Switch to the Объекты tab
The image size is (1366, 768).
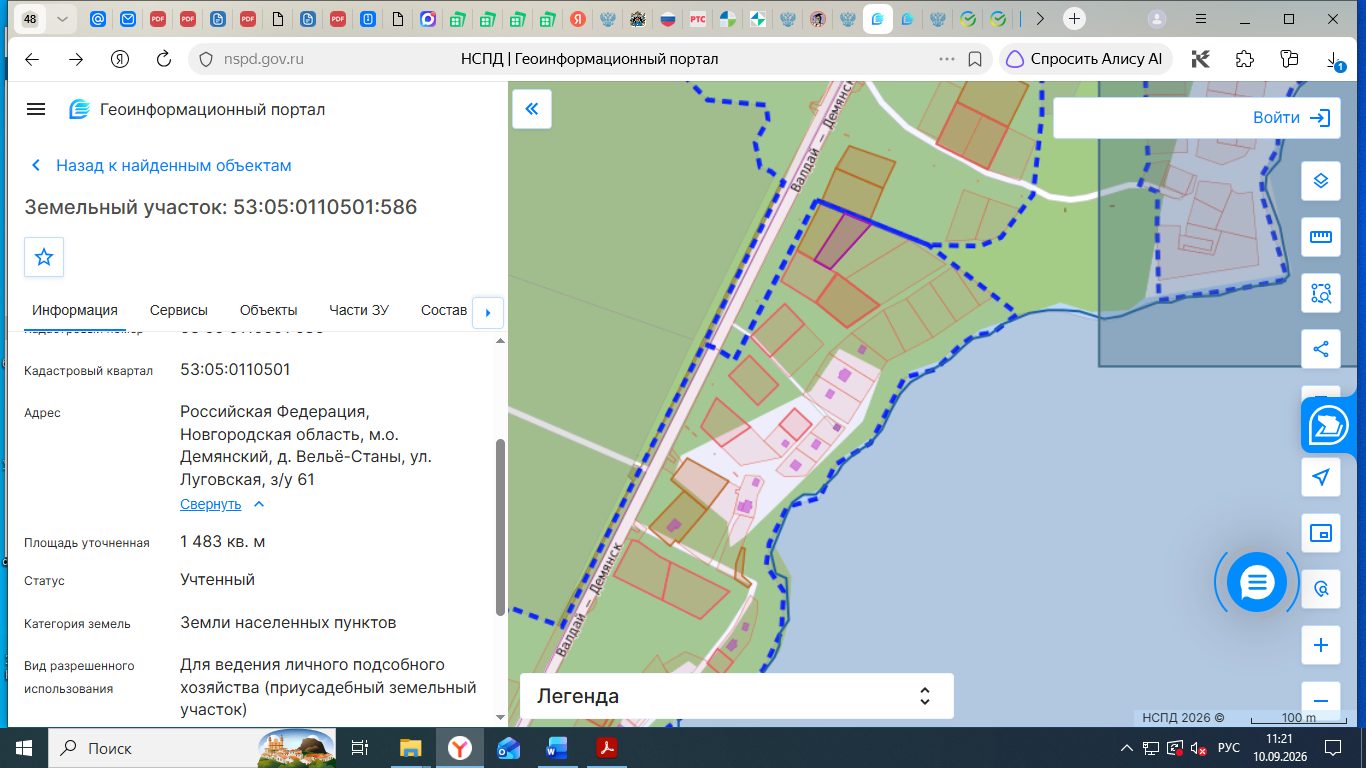(269, 310)
